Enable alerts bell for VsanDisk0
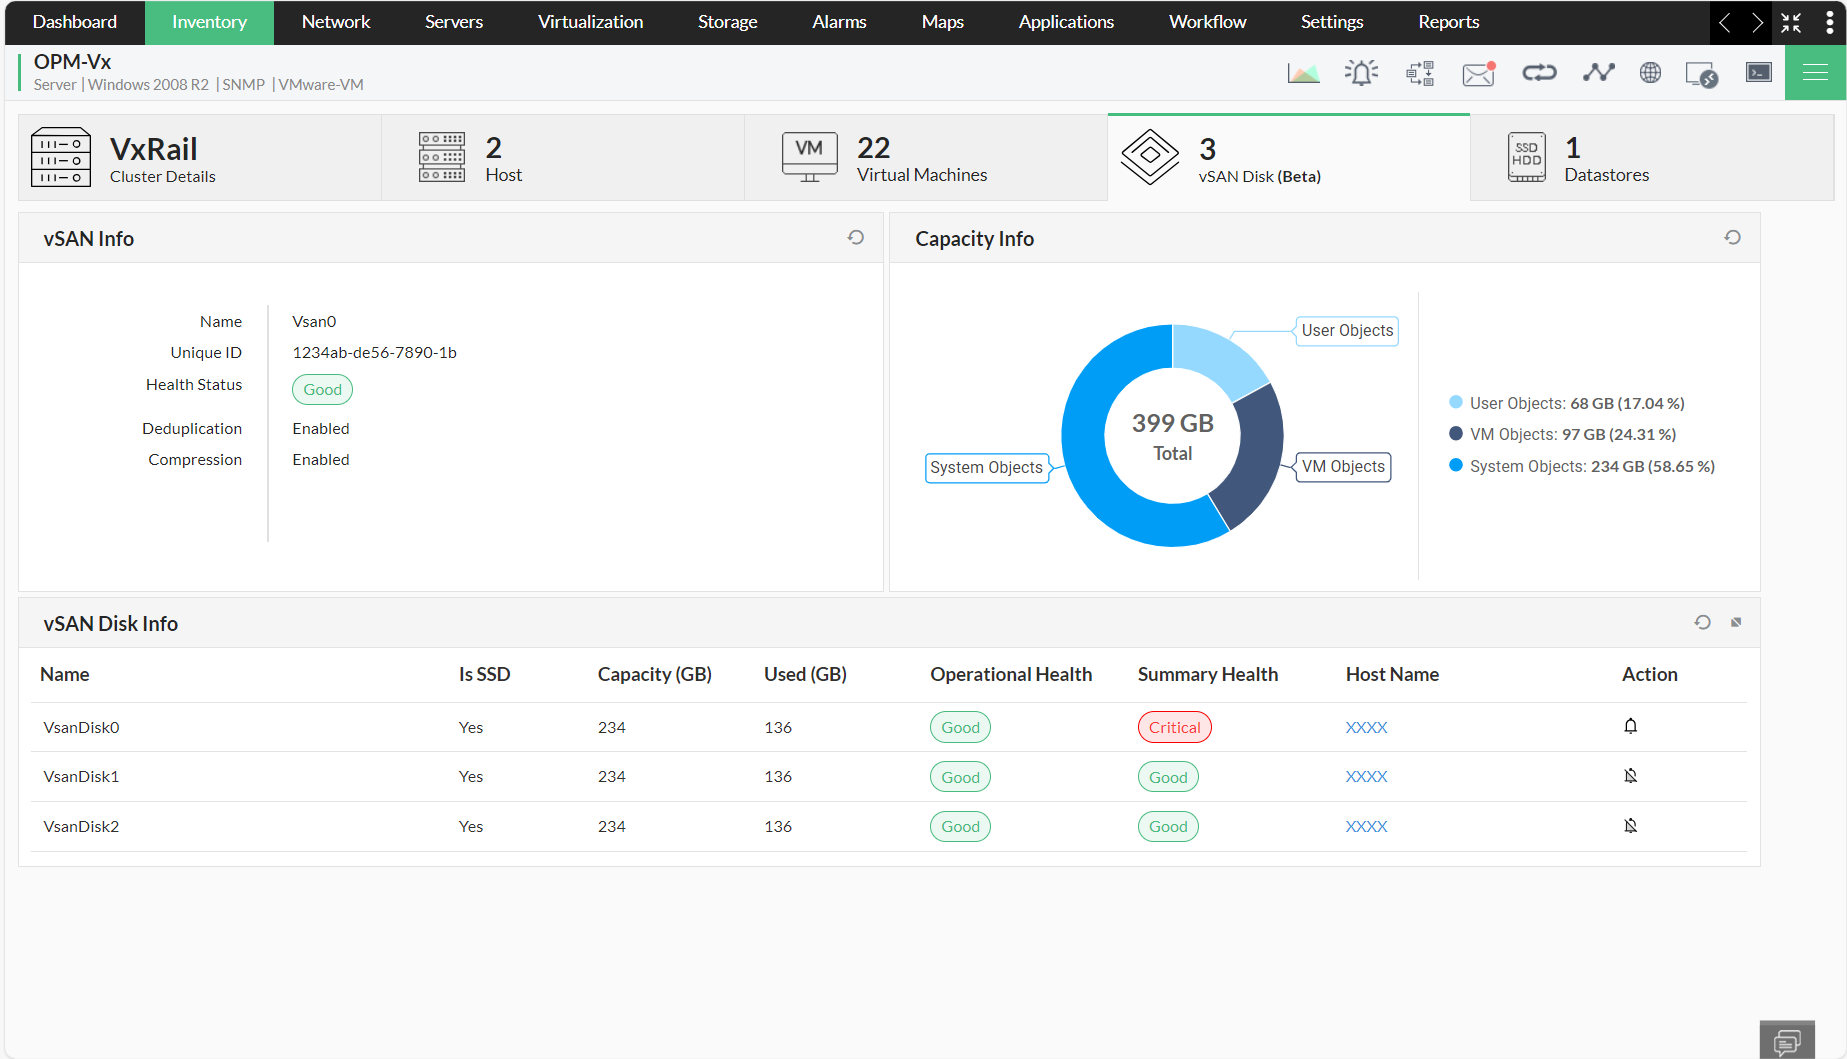1847x1059 pixels. [1630, 726]
